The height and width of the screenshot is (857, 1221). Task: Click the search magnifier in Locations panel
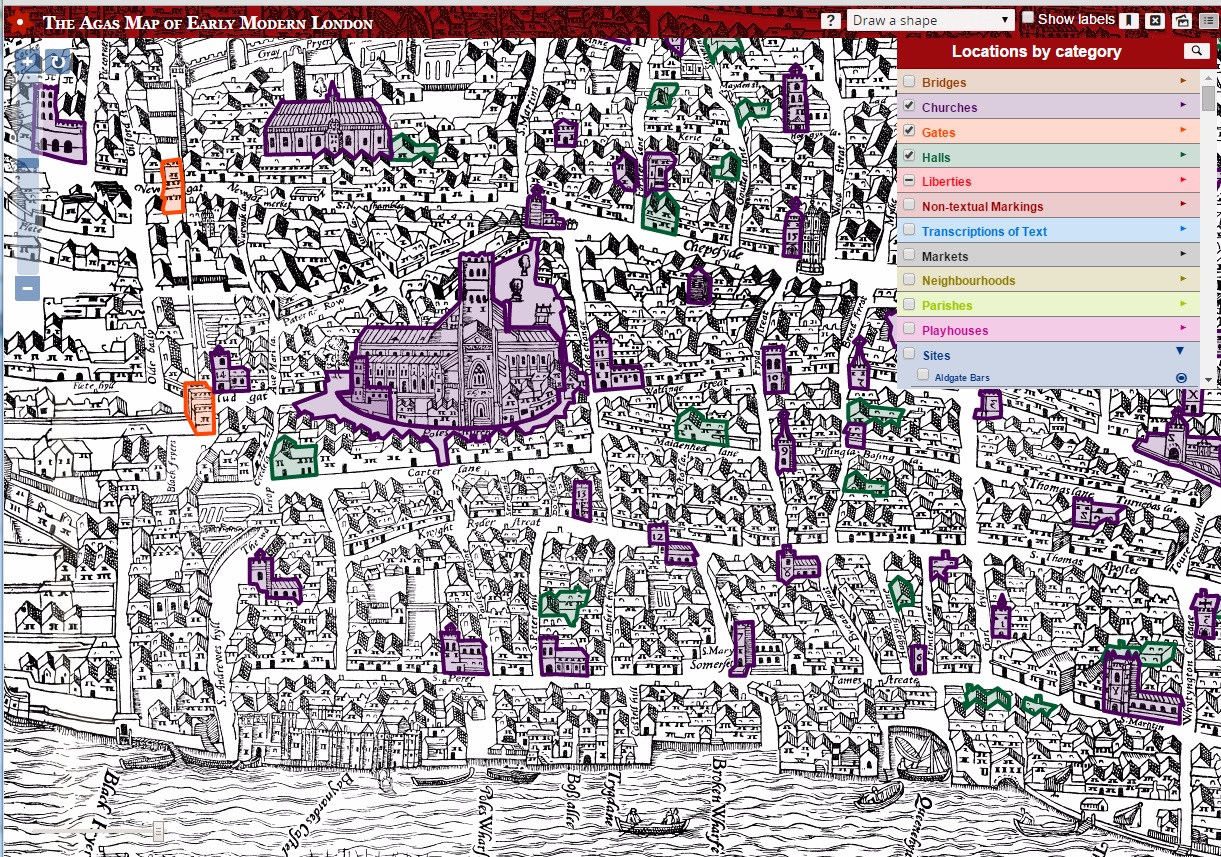pyautogui.click(x=1196, y=51)
